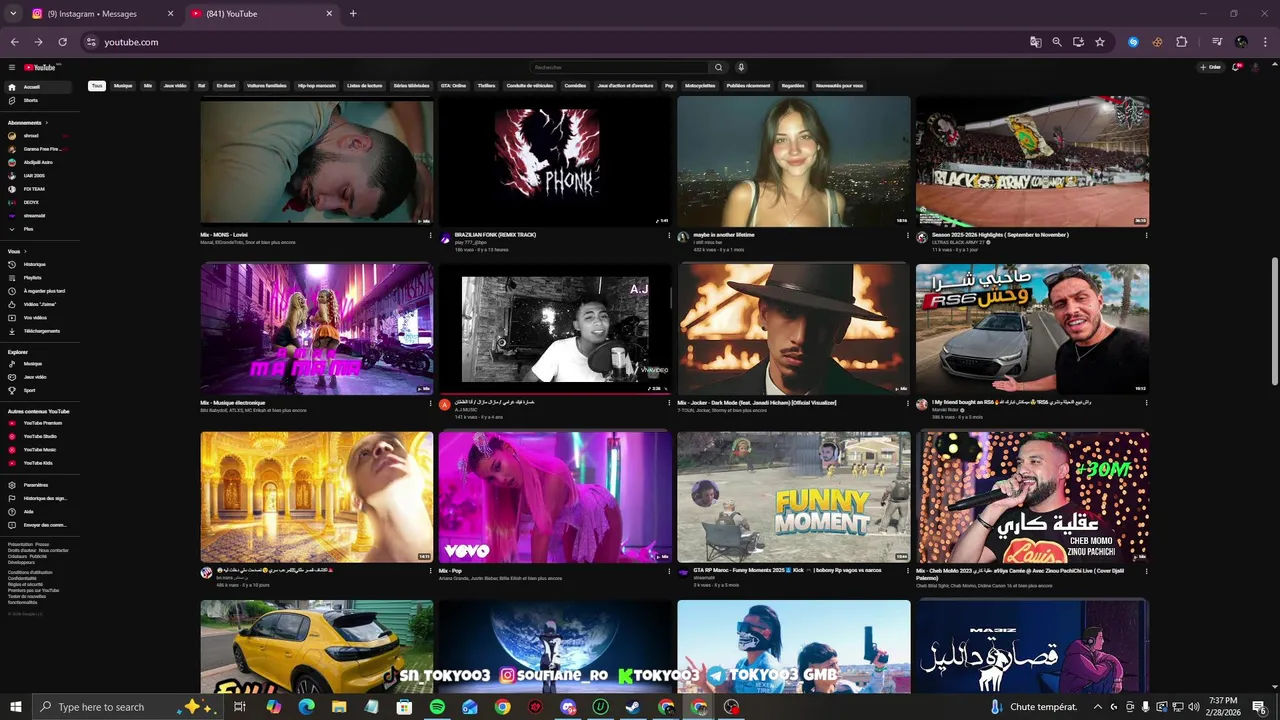This screenshot has width=1280, height=720.
Task: Open À regarder plus tard
Action: point(38,290)
